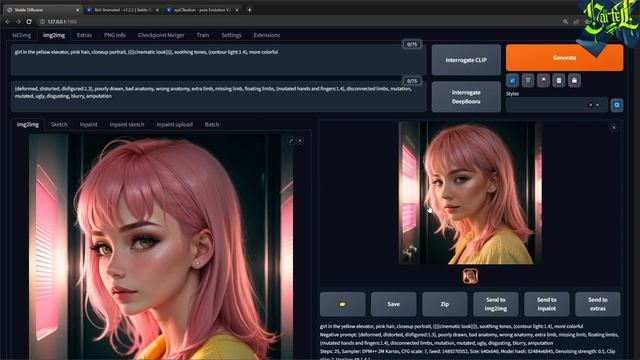Go to the Checkpoint Merger tab
This screenshot has width=640, height=360.
(x=161, y=35)
